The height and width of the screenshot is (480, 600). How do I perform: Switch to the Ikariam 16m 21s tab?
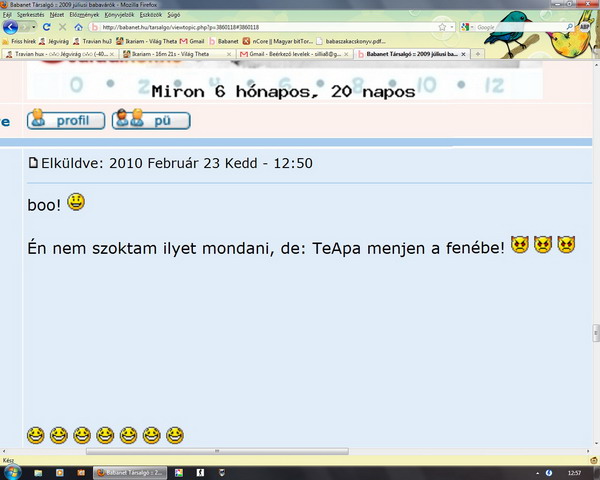pos(177,54)
